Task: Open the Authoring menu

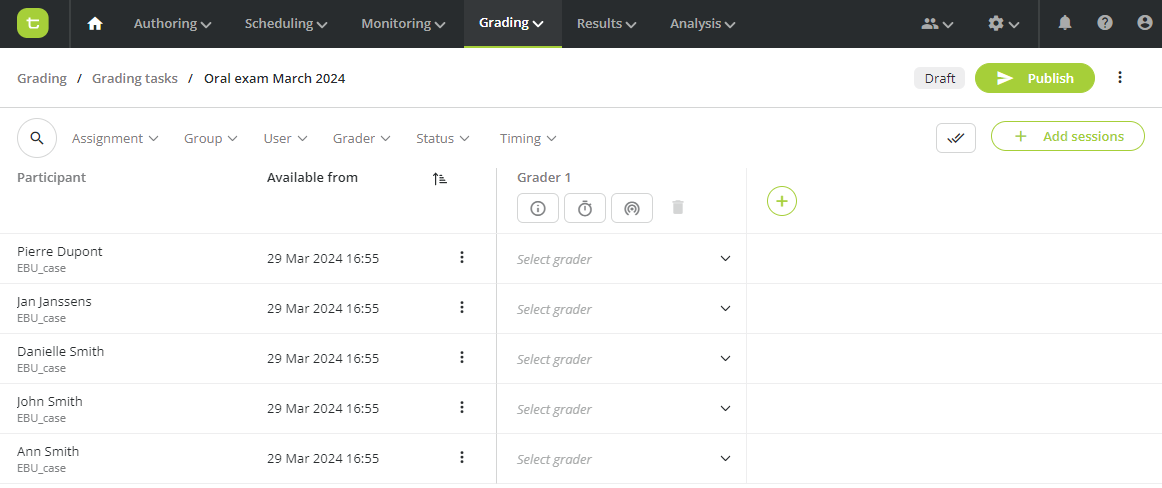Action: point(173,24)
